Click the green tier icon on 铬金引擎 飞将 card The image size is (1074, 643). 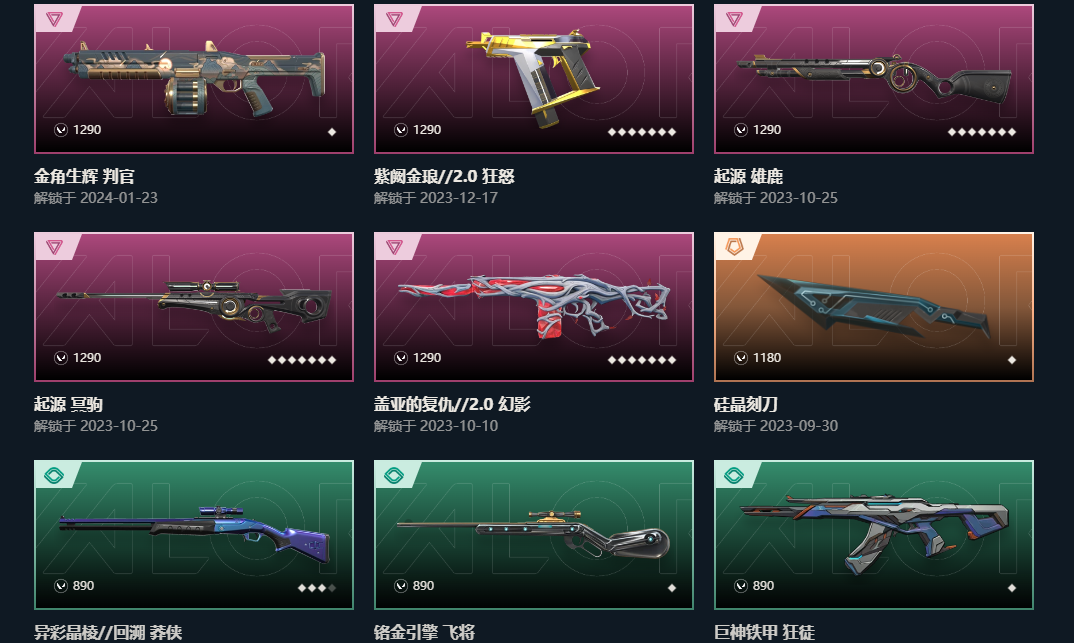point(394,475)
